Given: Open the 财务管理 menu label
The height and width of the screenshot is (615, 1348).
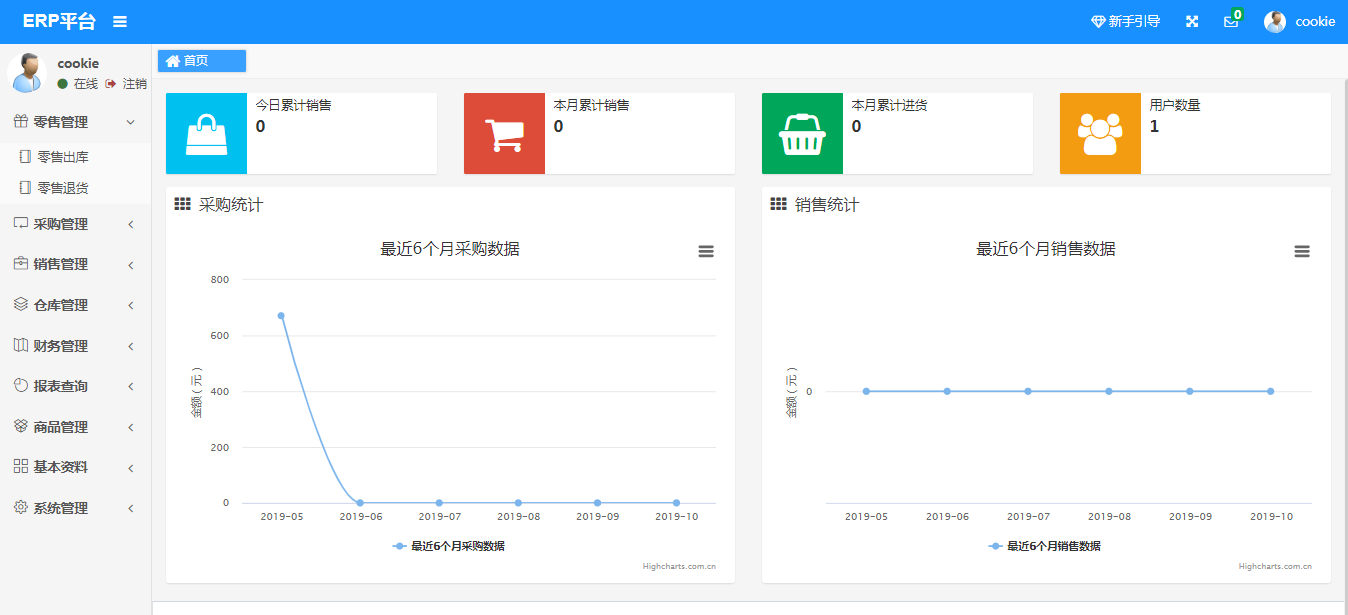Looking at the screenshot, I should coord(61,346).
